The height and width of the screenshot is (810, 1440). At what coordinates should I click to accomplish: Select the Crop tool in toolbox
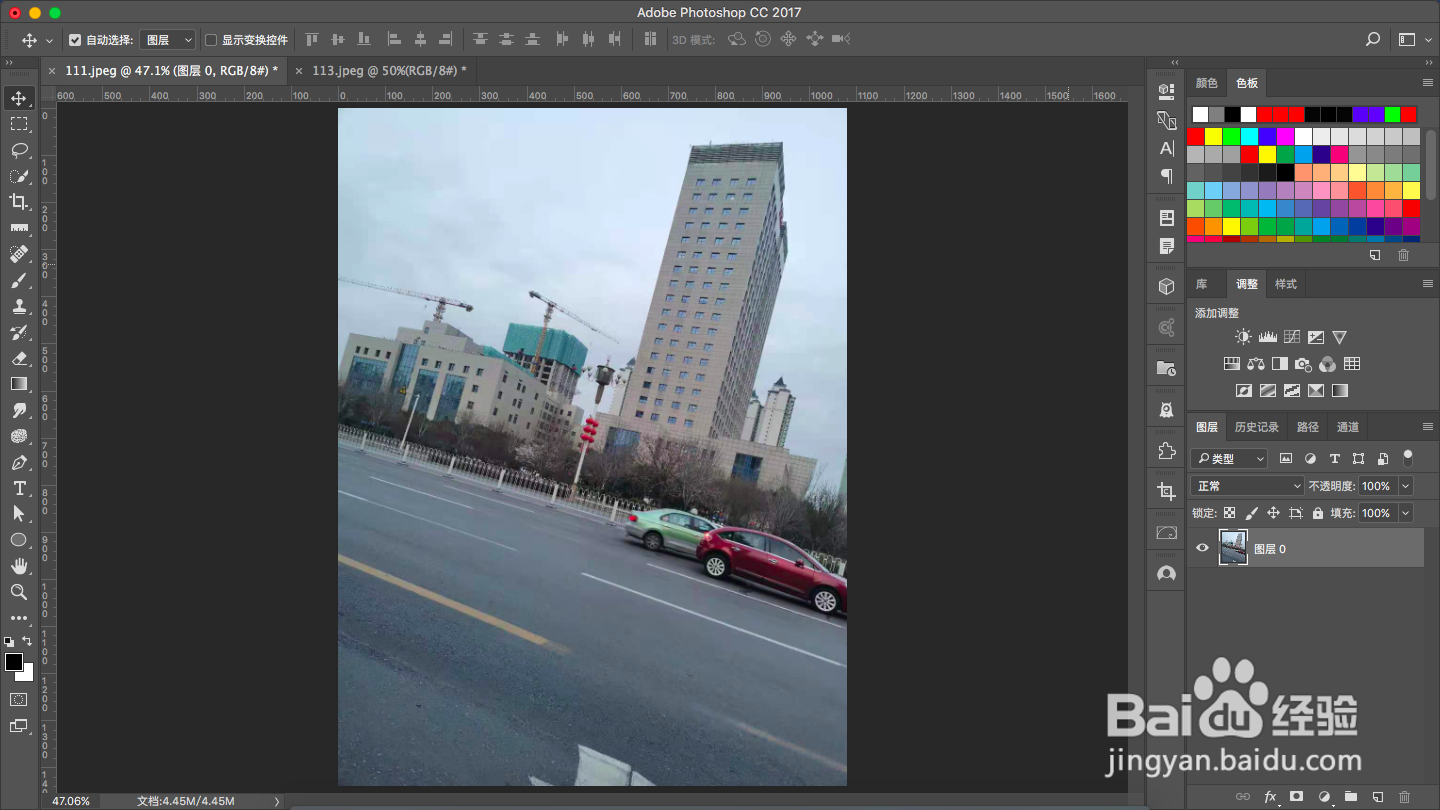click(19, 202)
